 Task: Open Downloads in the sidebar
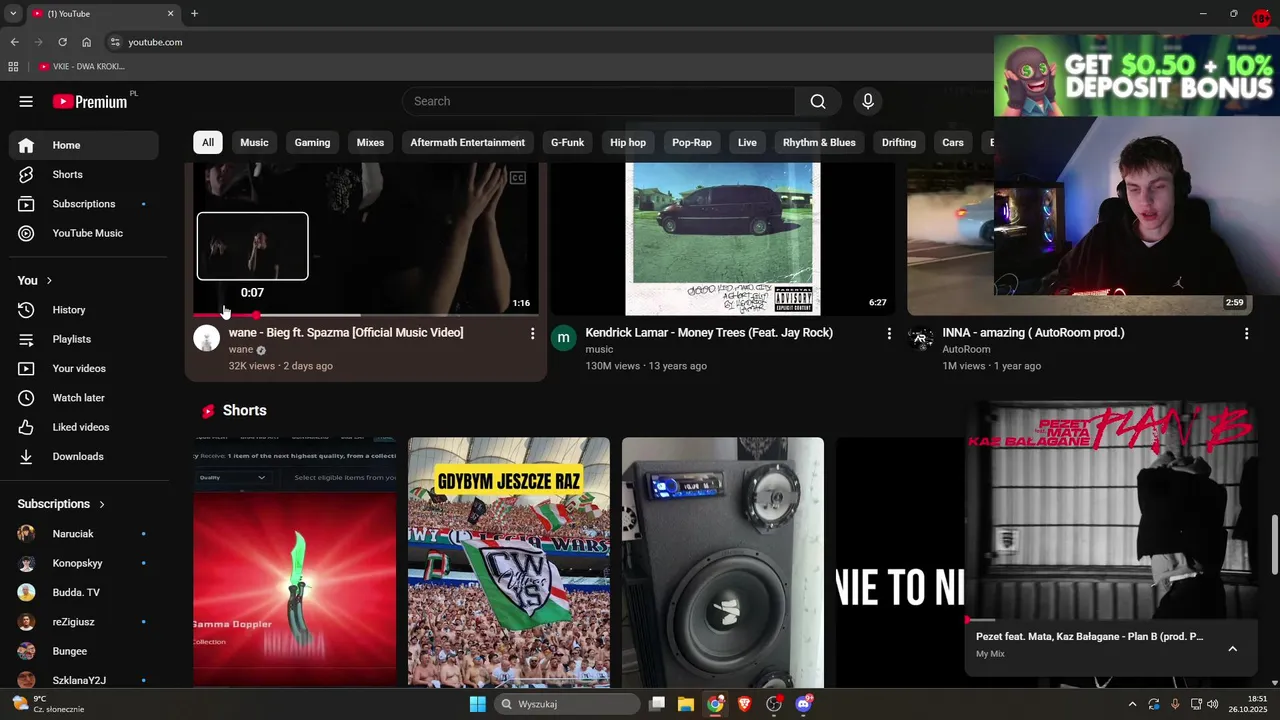(84, 456)
